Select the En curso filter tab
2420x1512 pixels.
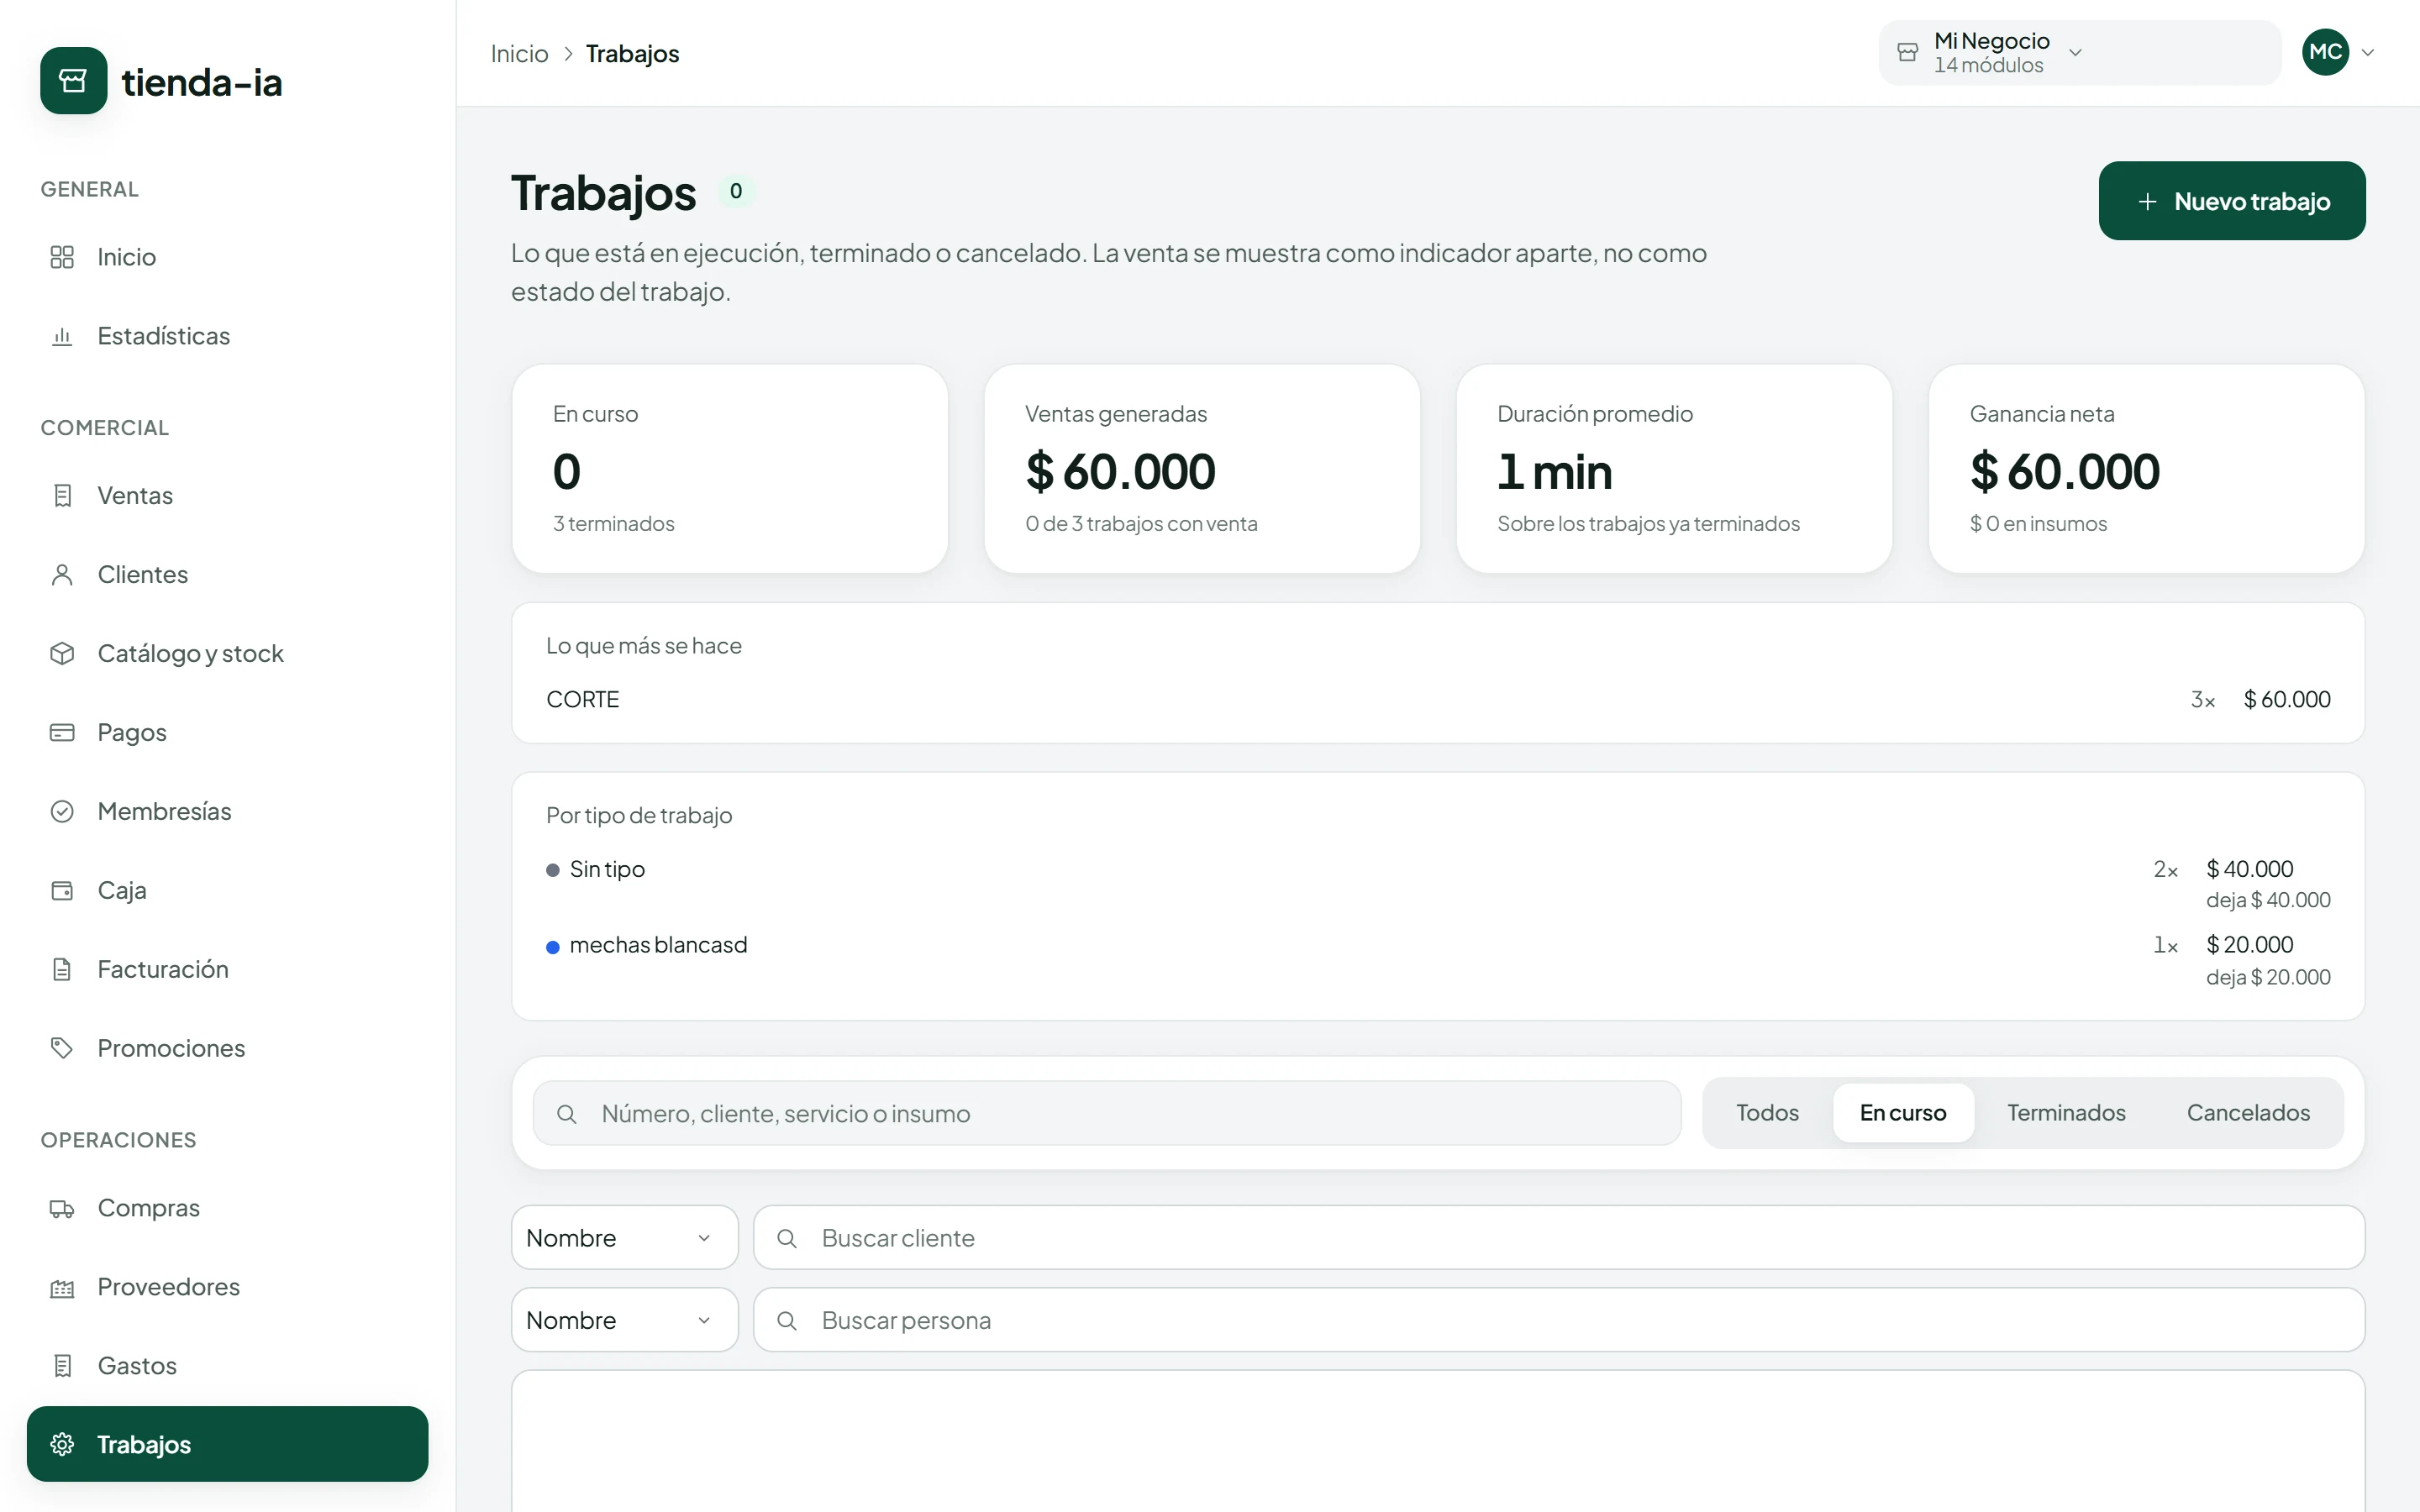click(x=1902, y=1113)
